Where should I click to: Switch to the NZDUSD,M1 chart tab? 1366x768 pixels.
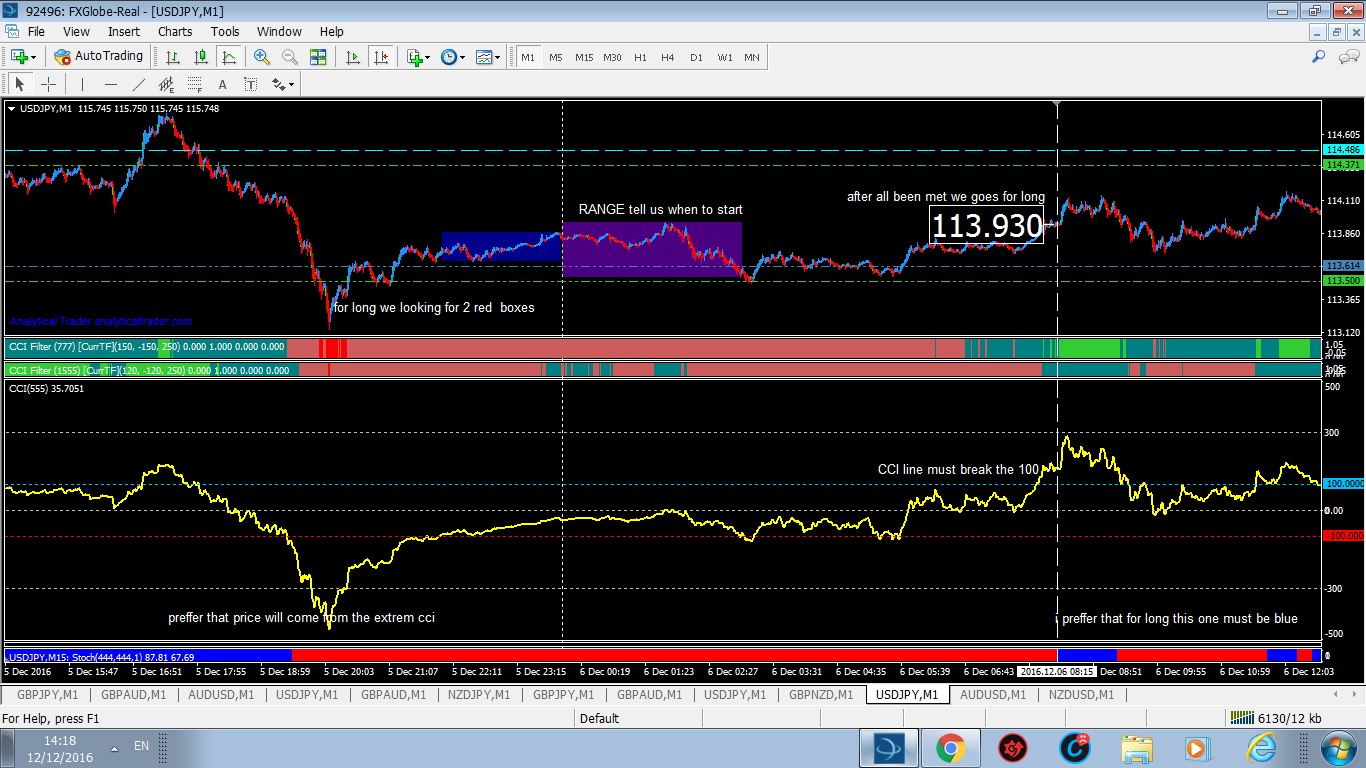point(1080,694)
